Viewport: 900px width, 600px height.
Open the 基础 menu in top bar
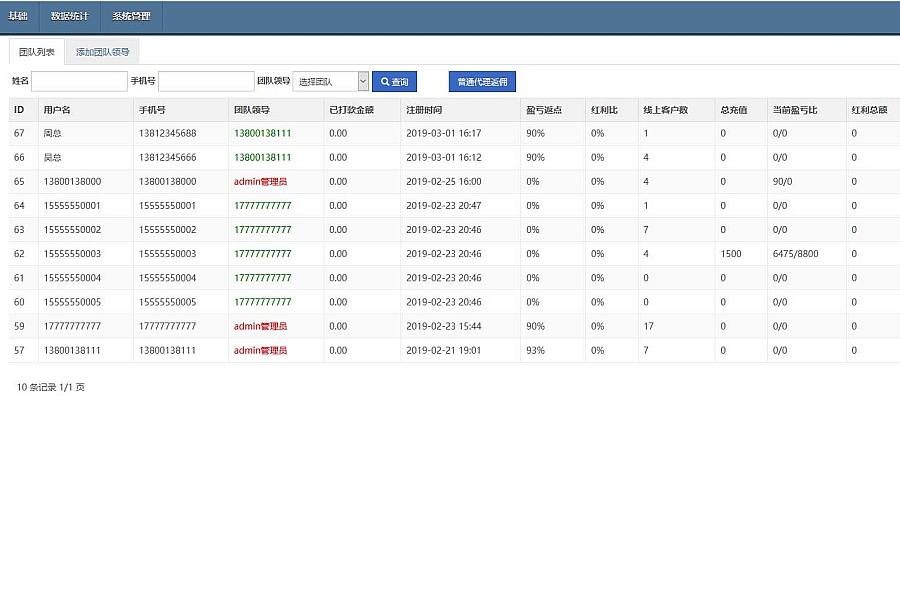point(18,17)
